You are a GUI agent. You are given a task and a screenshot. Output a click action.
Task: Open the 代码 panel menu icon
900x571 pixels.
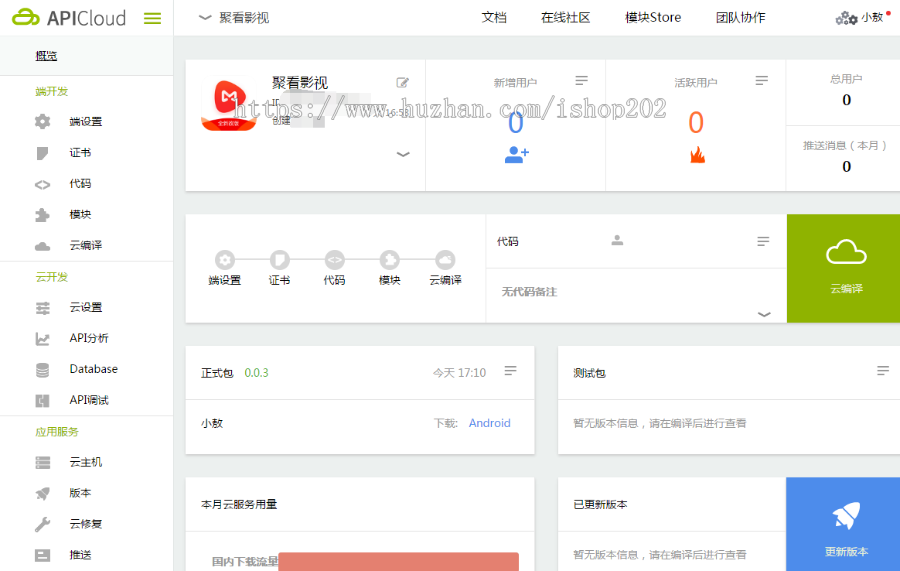tap(763, 242)
